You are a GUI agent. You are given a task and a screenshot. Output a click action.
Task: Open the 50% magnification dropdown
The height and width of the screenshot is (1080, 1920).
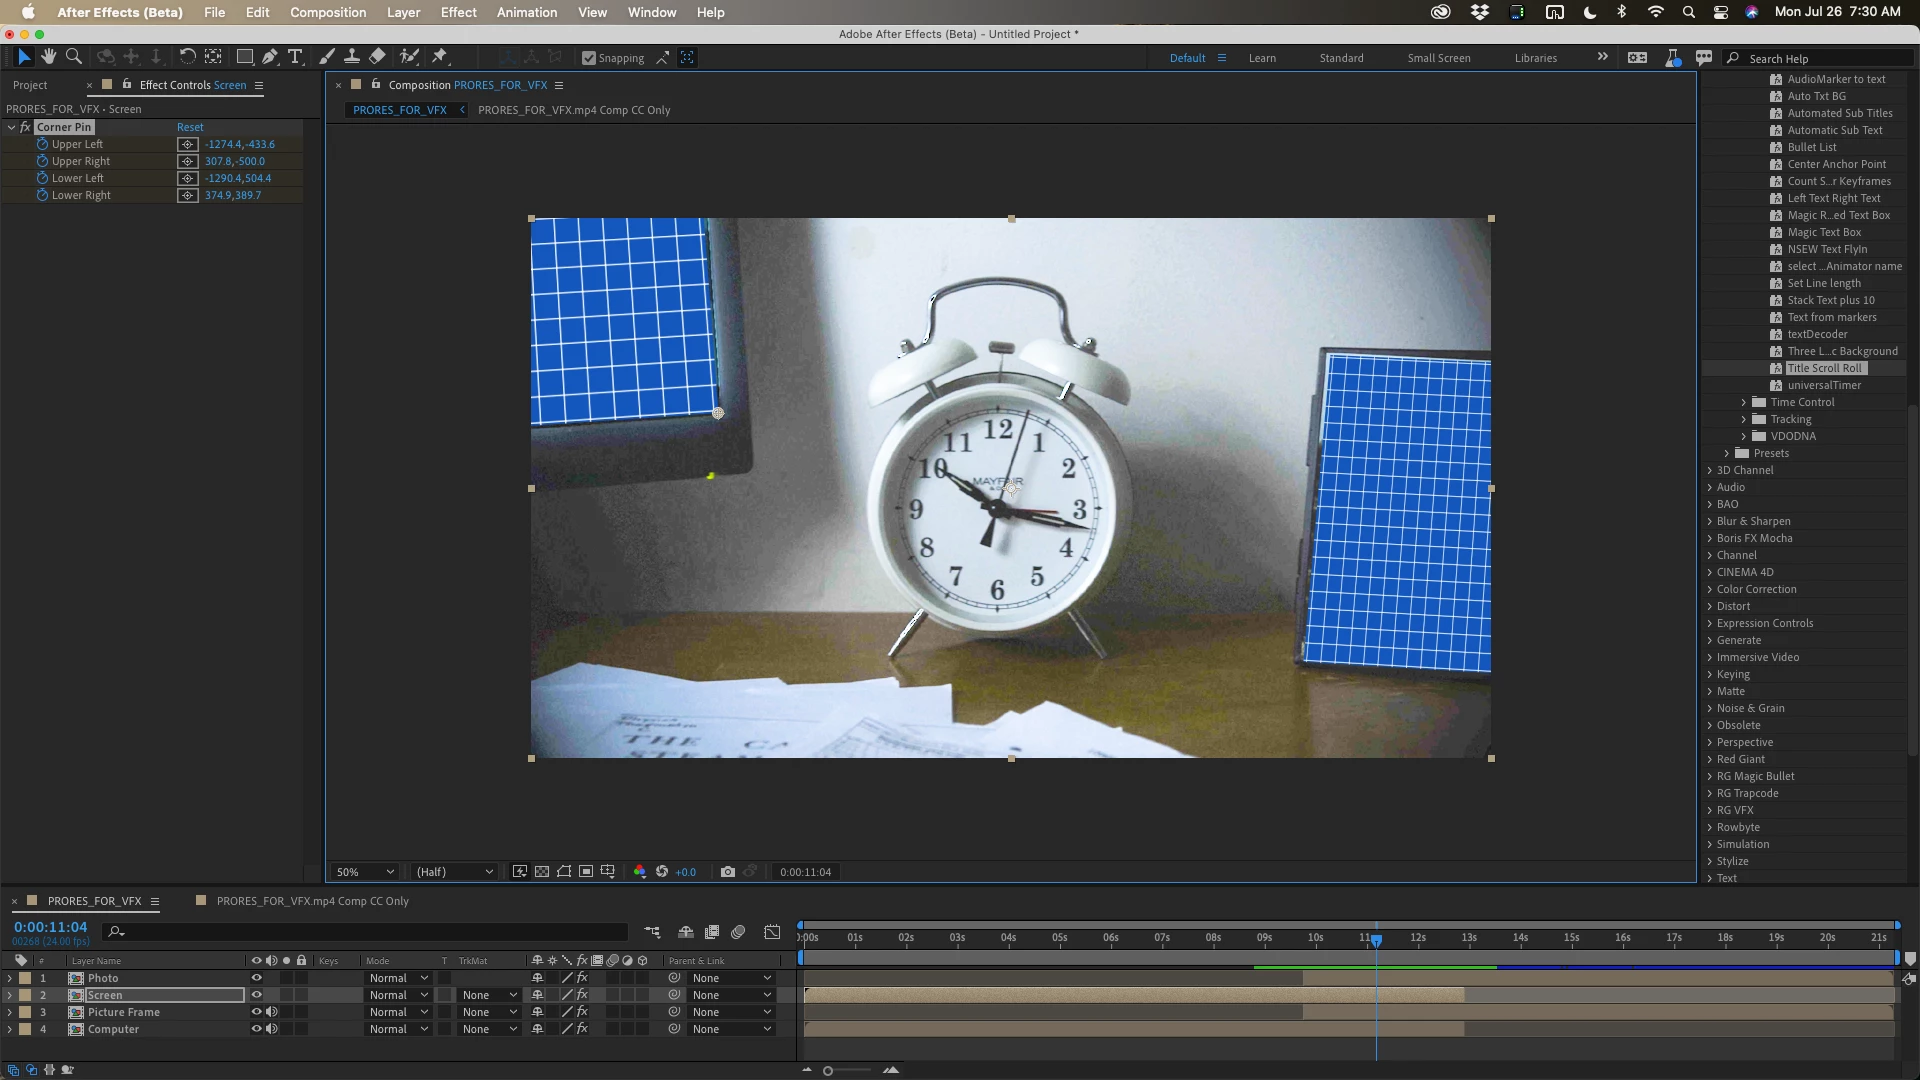tap(365, 872)
